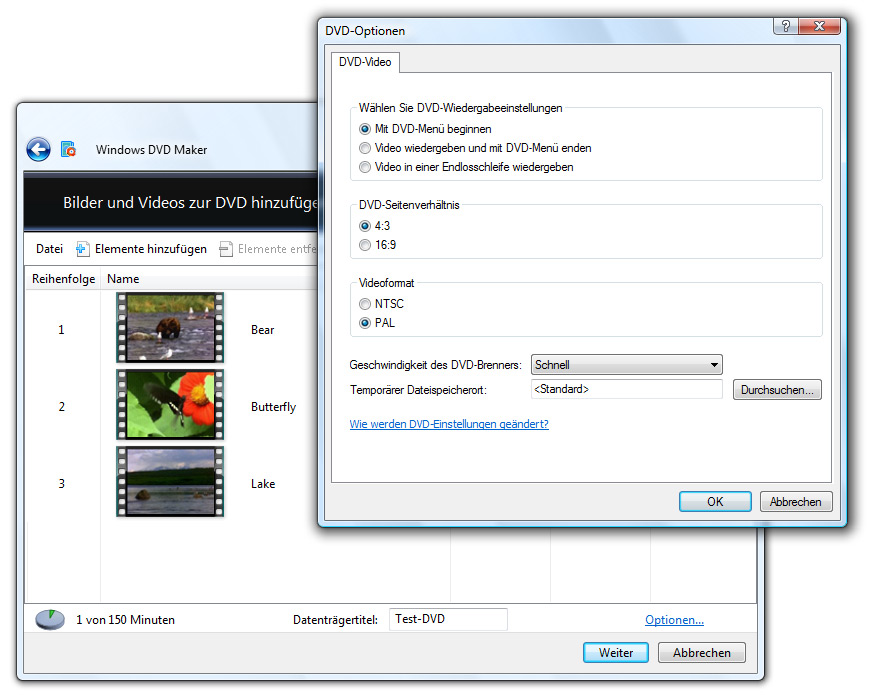Image resolution: width=869 pixels, height=695 pixels.
Task: Click the blue back arrow button
Action: (38, 150)
